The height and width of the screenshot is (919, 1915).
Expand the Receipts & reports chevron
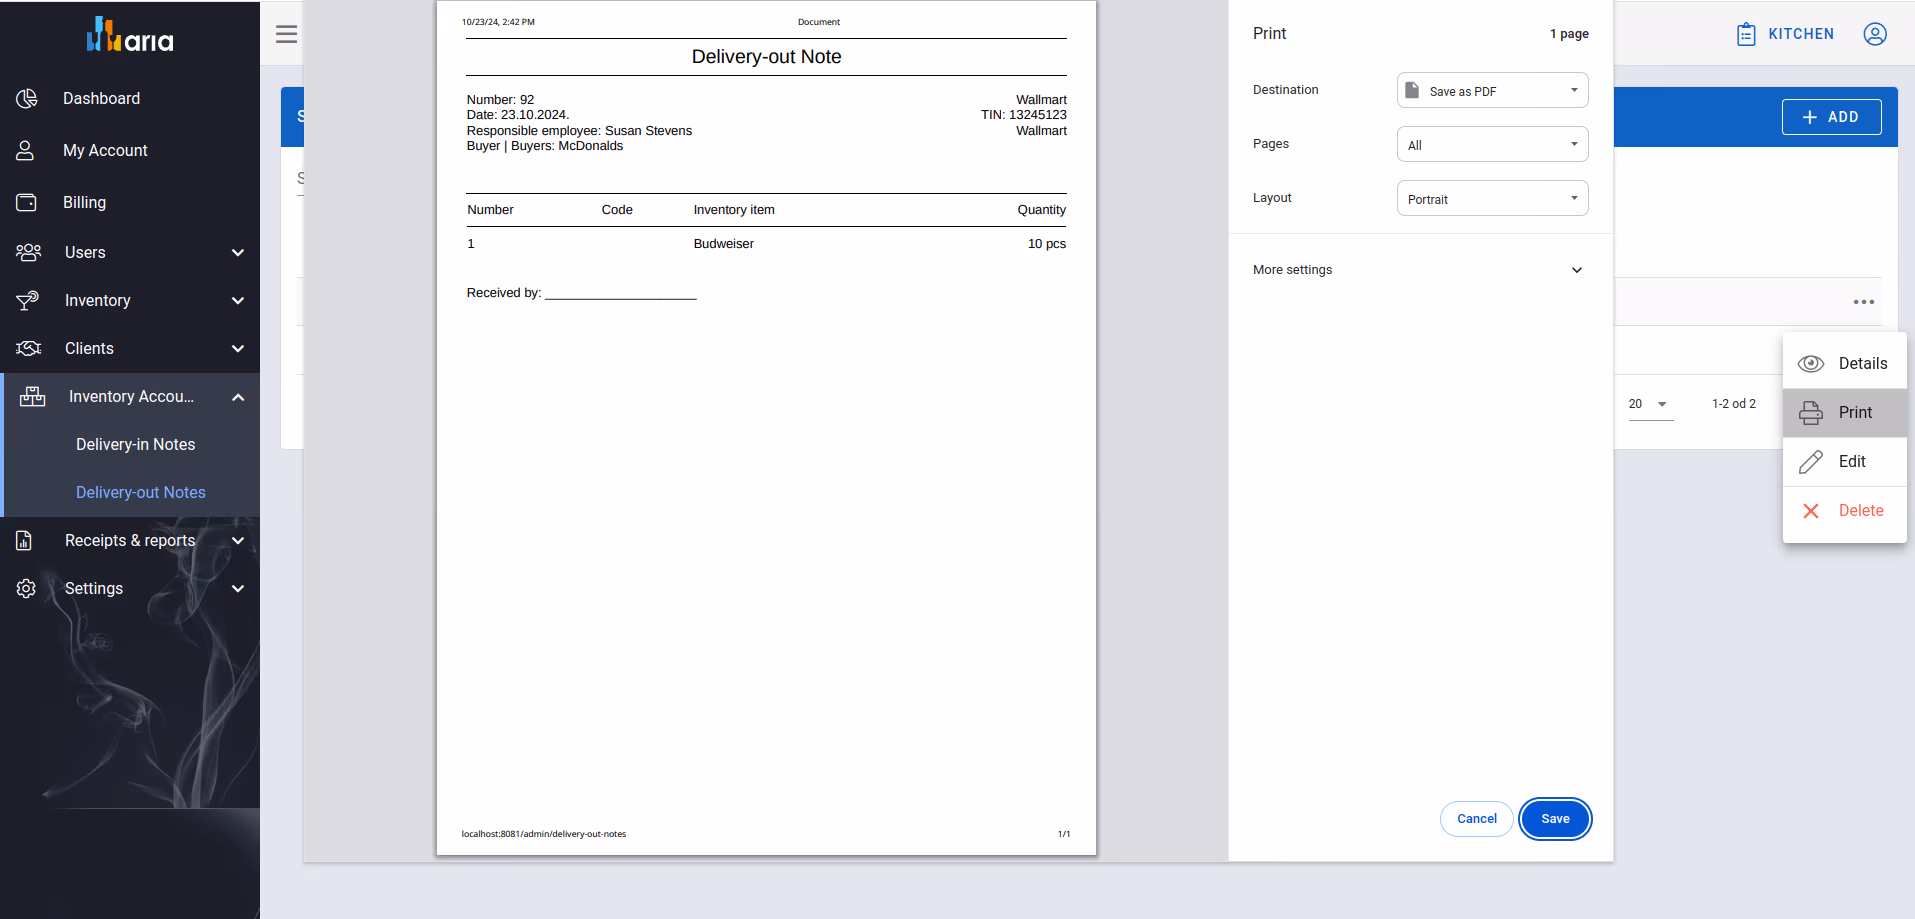point(238,540)
